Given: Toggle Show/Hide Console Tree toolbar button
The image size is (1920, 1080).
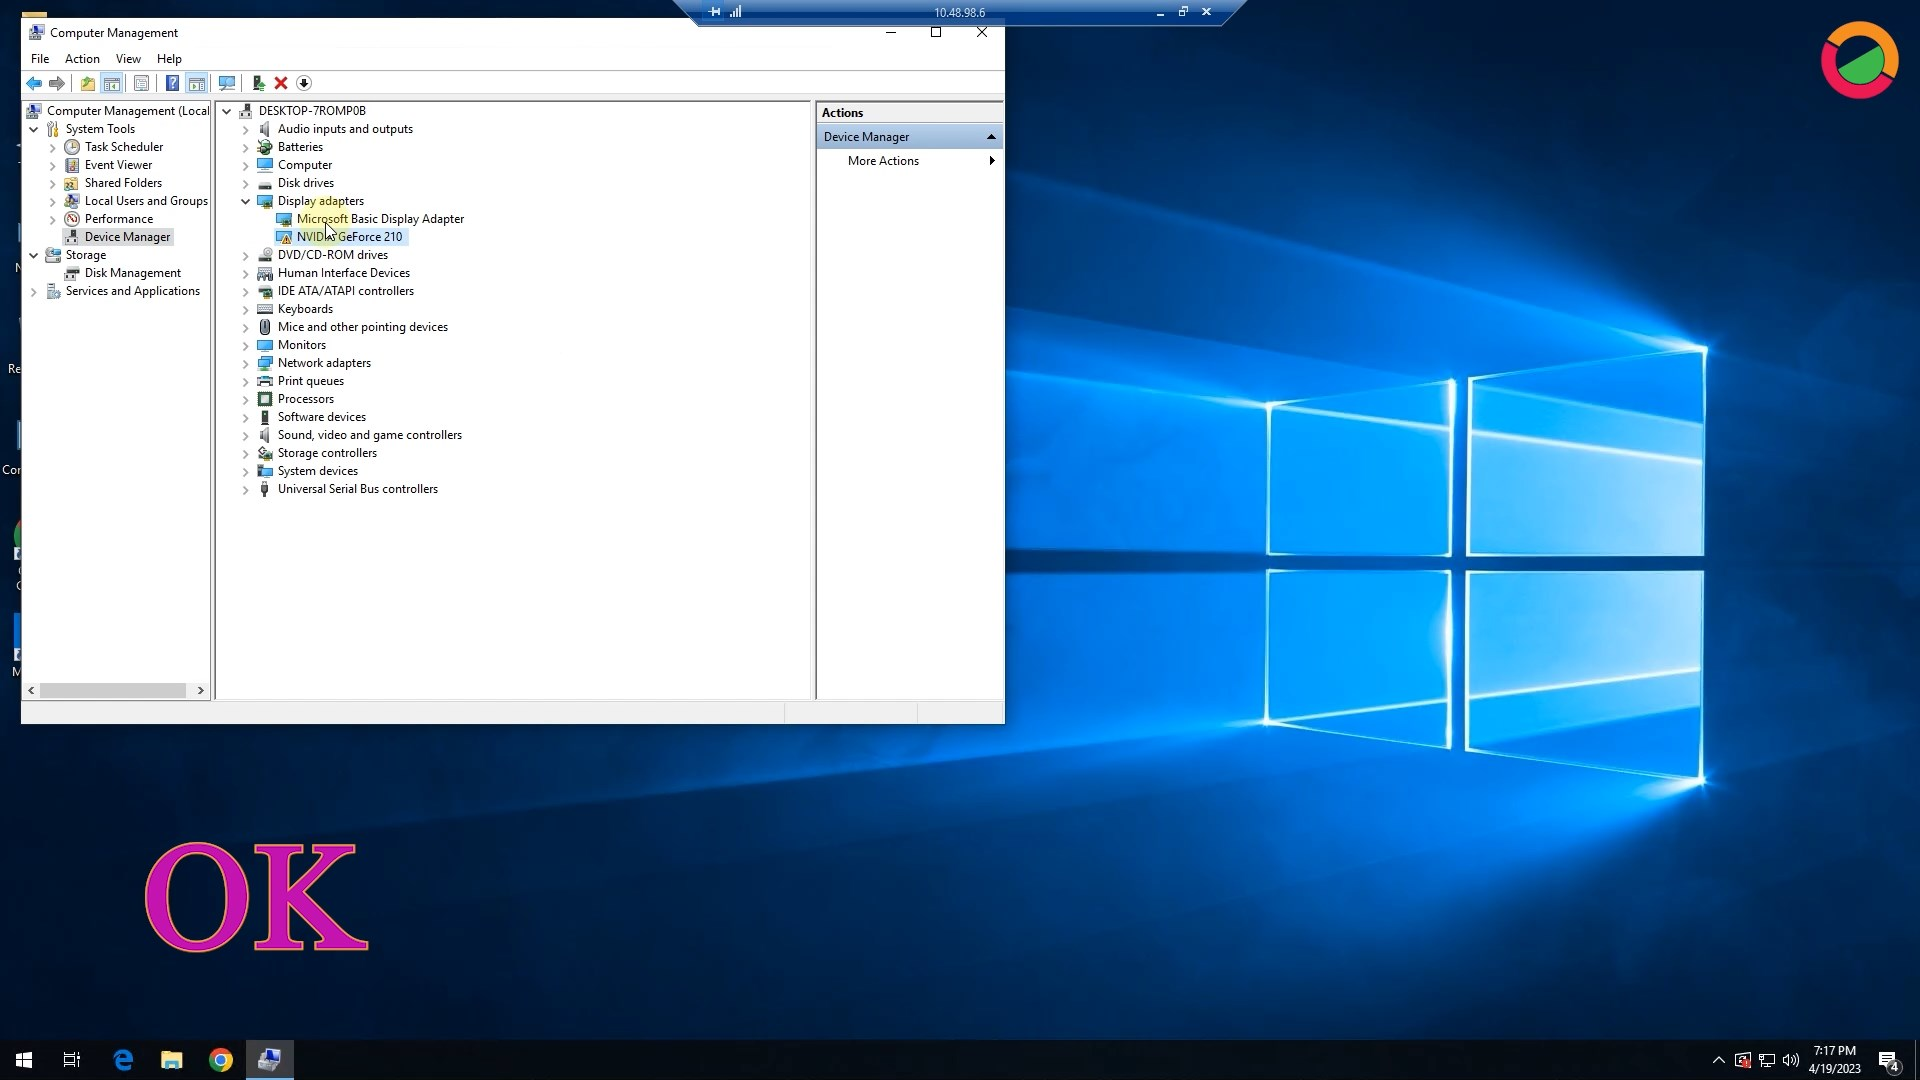Looking at the screenshot, I should pyautogui.click(x=112, y=83).
